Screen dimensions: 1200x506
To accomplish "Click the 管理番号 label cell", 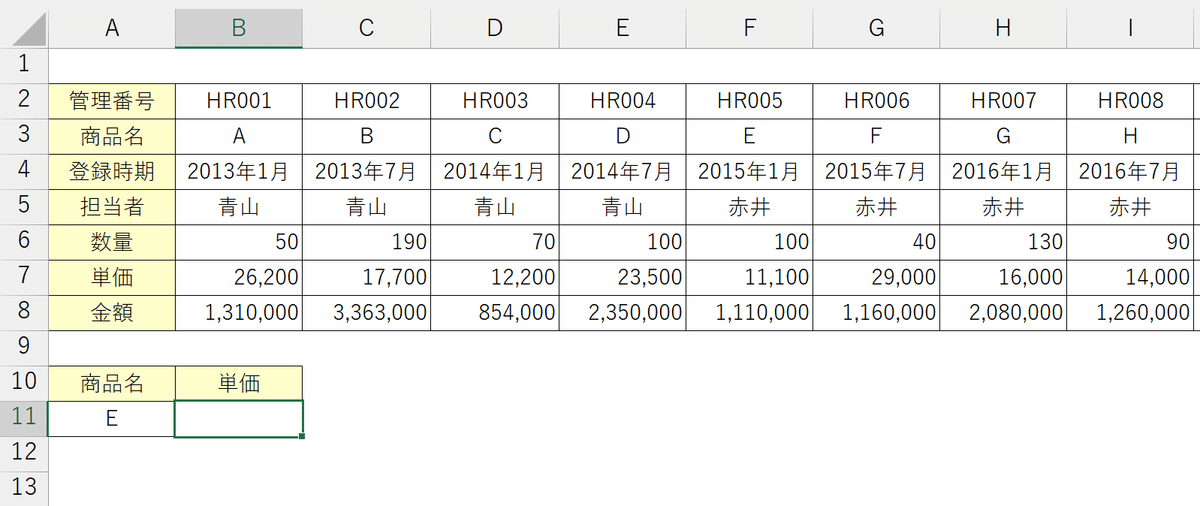I will tap(112, 100).
